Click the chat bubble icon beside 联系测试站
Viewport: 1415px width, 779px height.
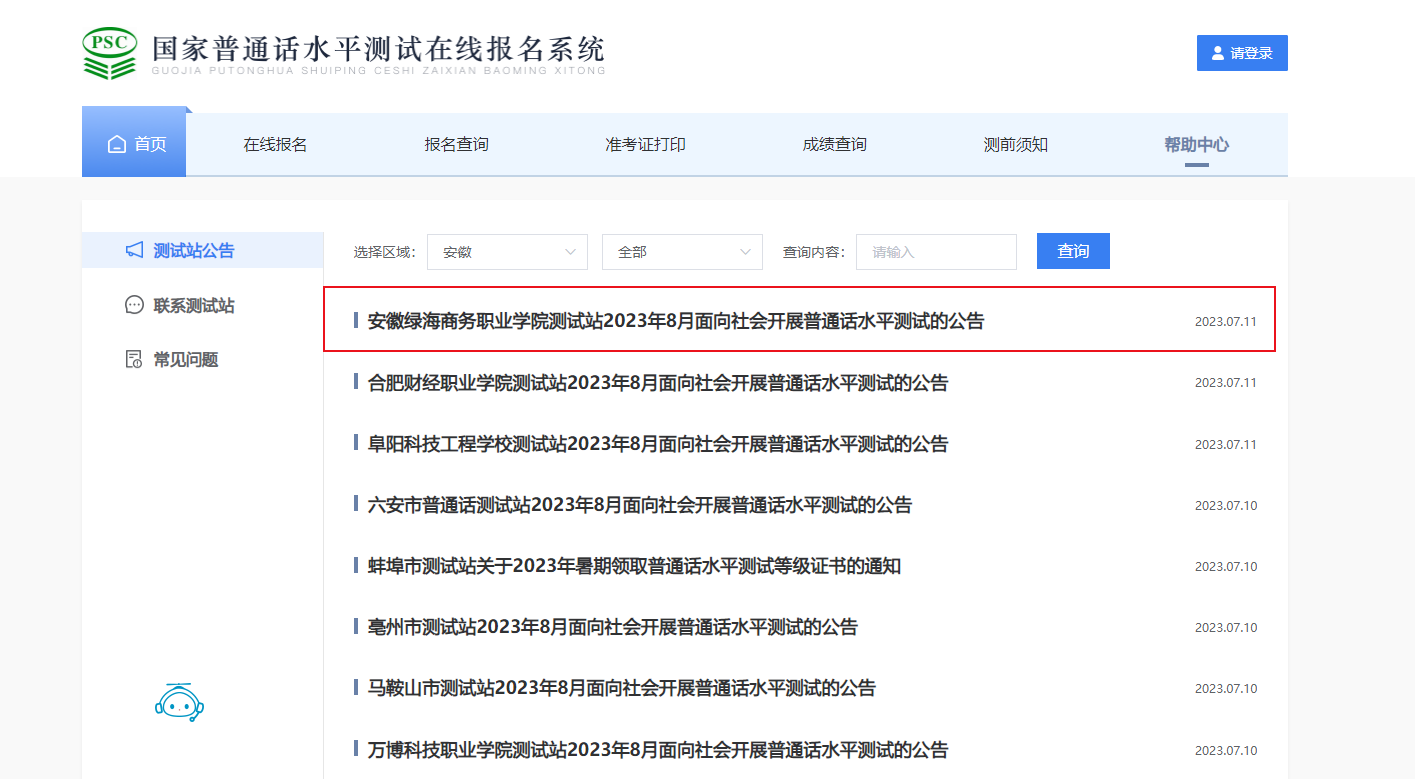click(134, 305)
